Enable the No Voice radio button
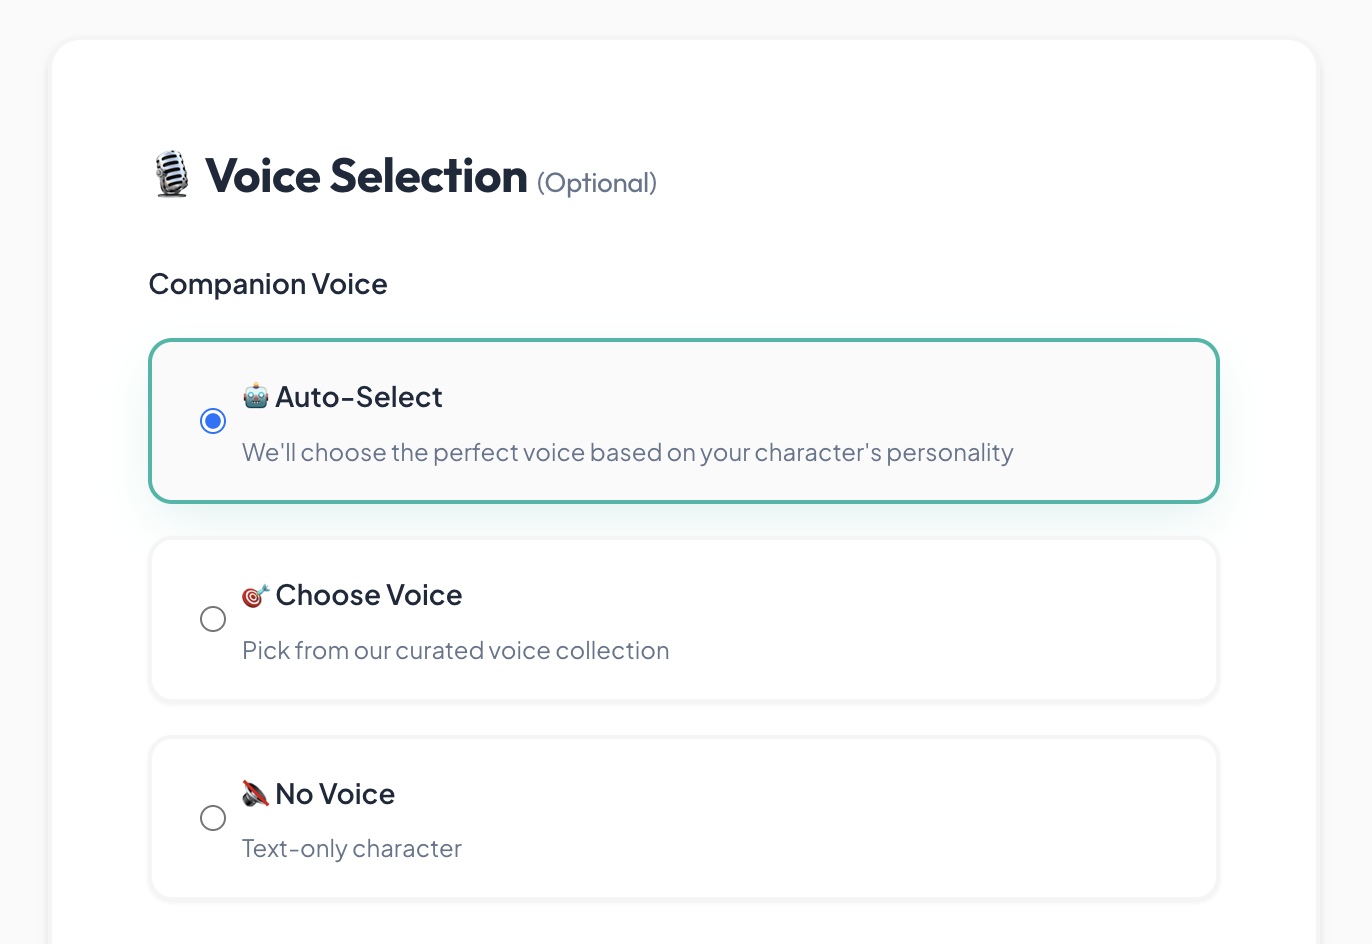The width and height of the screenshot is (1372, 944). (x=213, y=818)
